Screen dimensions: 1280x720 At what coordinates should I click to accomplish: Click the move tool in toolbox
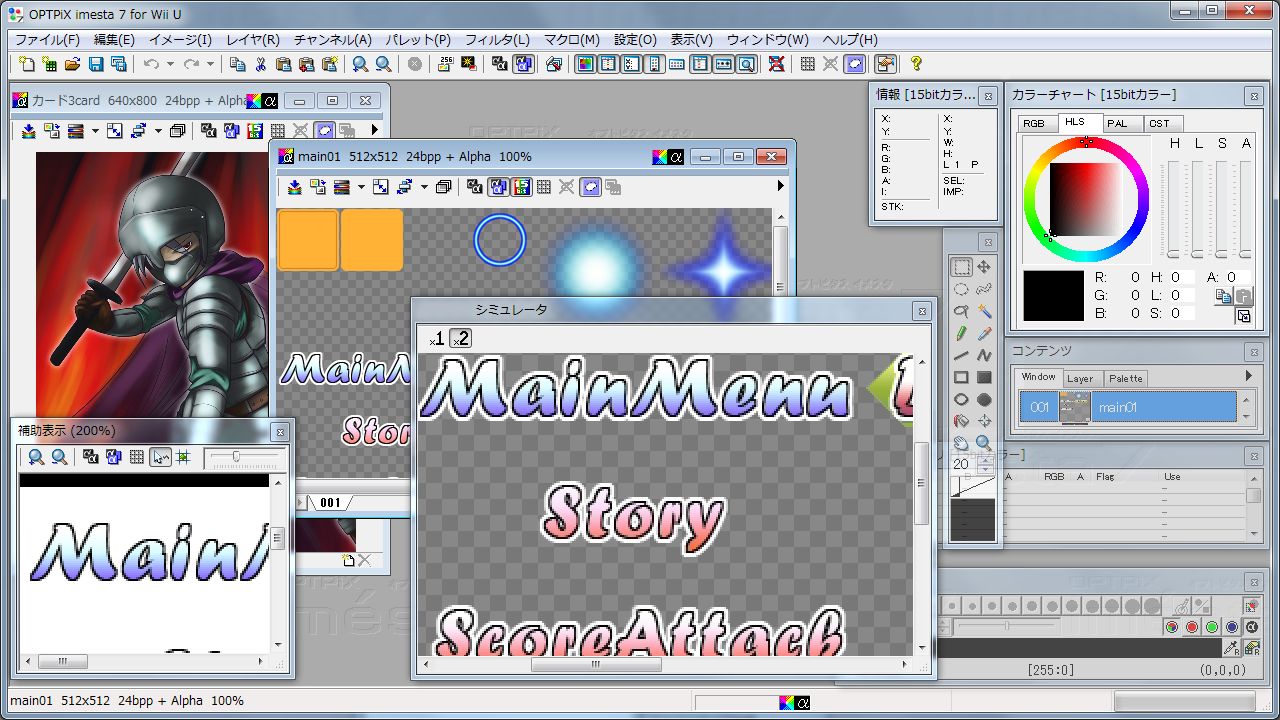(984, 267)
